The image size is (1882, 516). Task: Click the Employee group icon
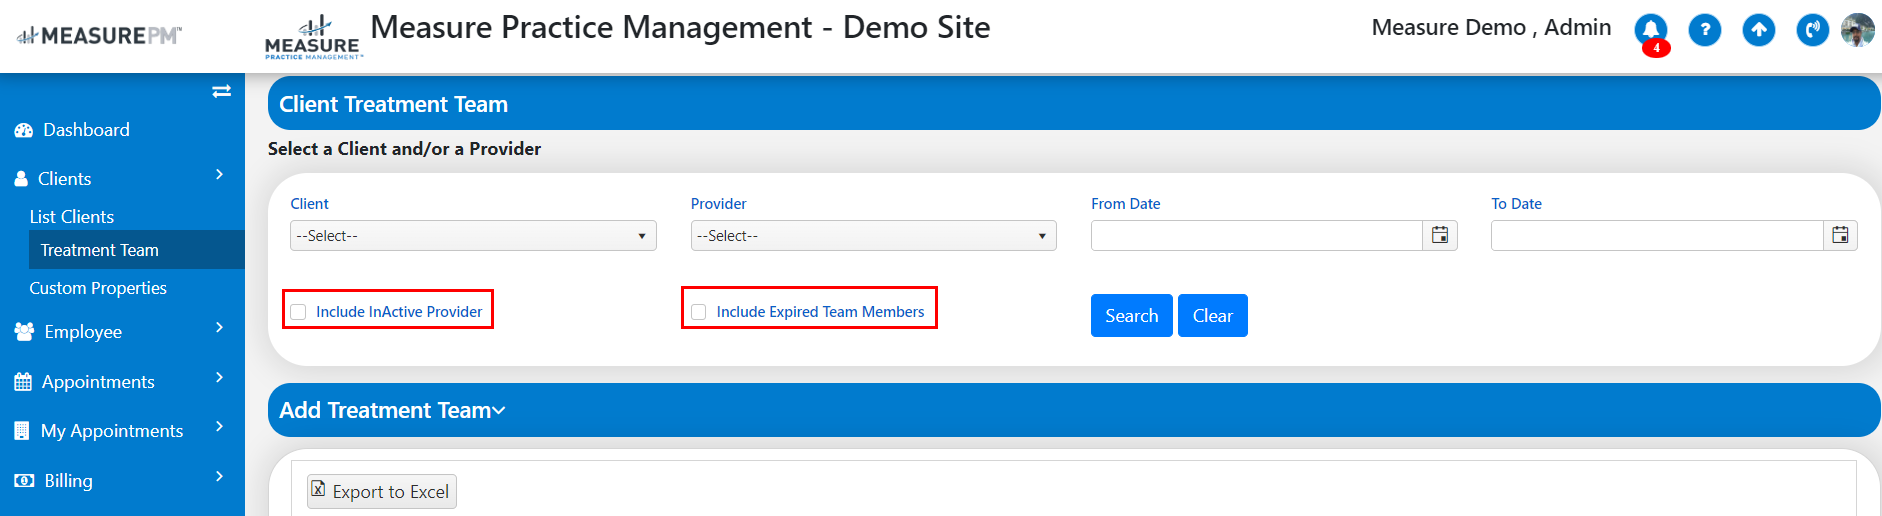[24, 332]
